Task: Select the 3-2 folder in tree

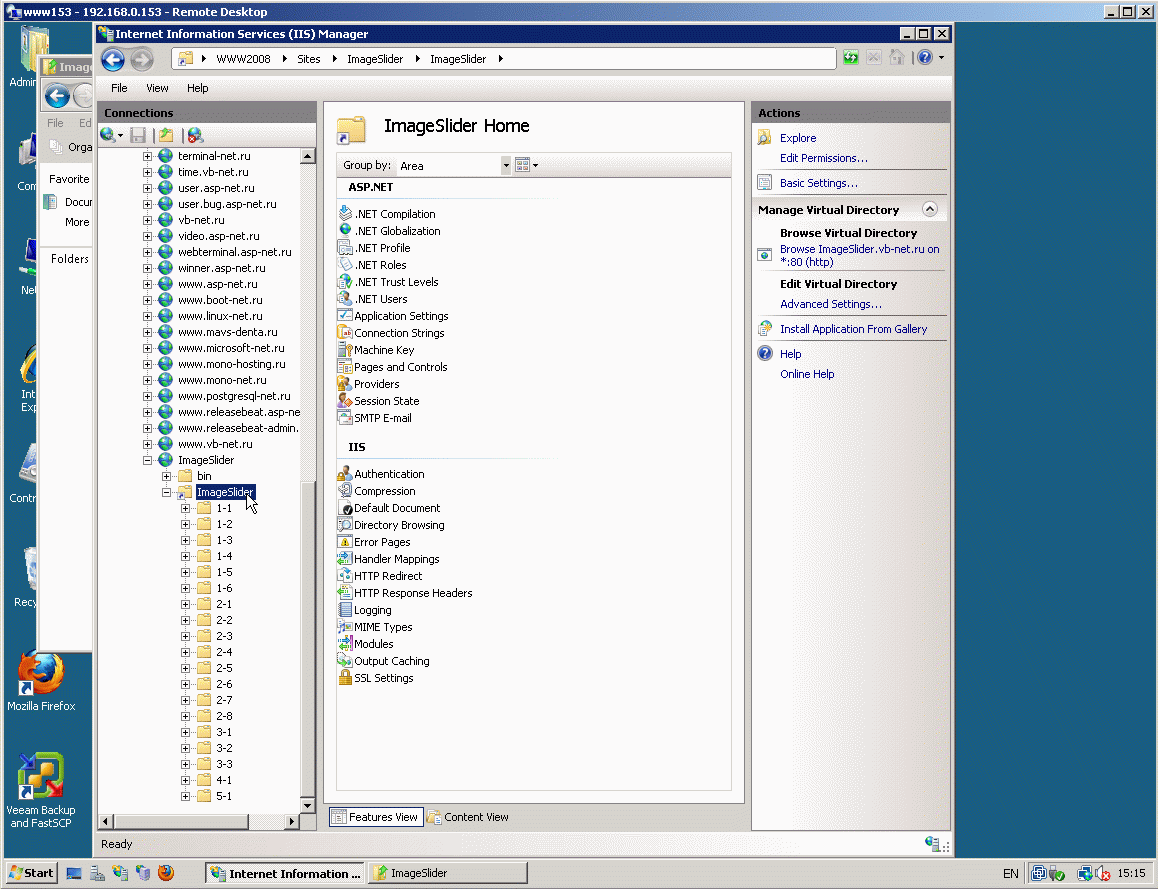Action: pos(224,748)
